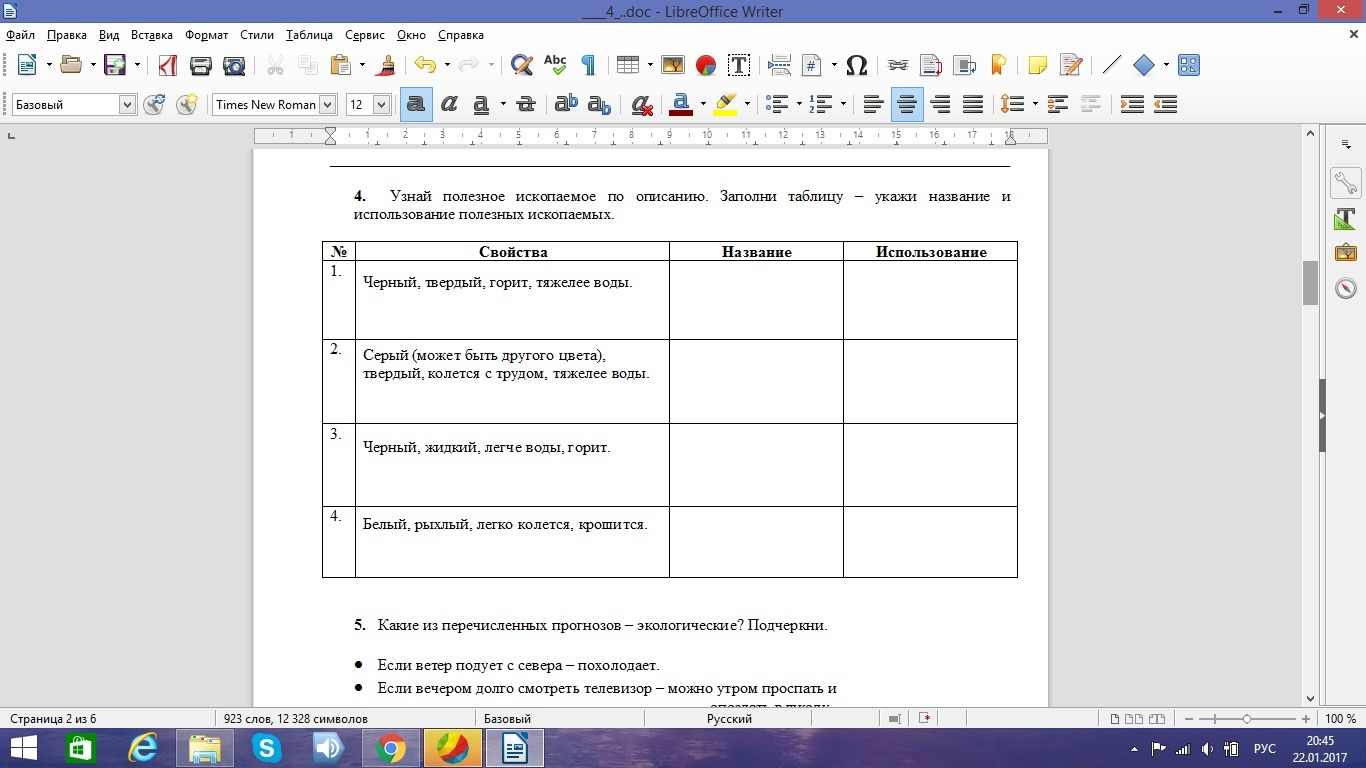Open the Times New Roman font dropdown
This screenshot has height=768, width=1366.
[x=328, y=104]
